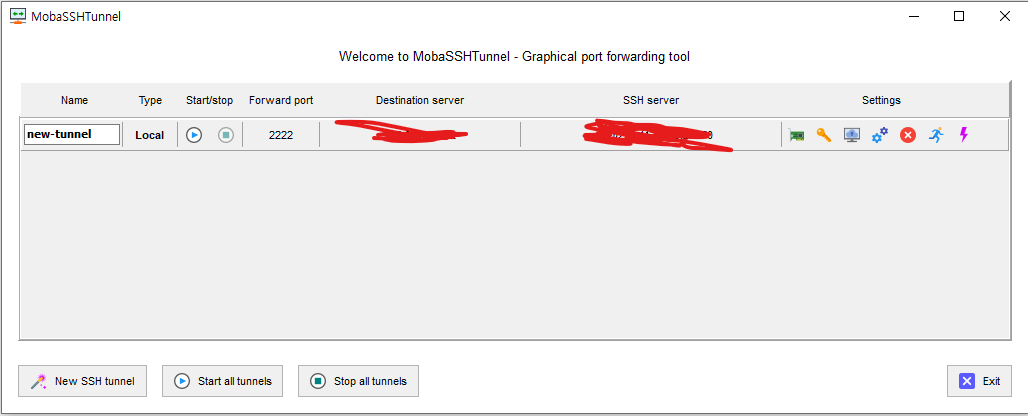Click the Type column header
Screen dimensions: 1028x416
(x=150, y=100)
